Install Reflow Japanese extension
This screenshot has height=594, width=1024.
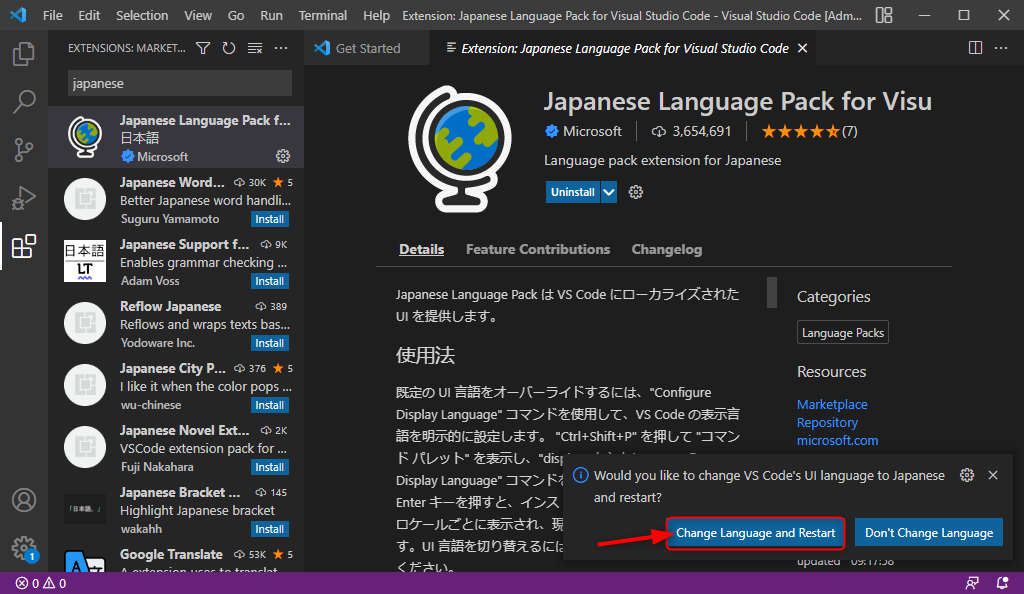(x=270, y=343)
